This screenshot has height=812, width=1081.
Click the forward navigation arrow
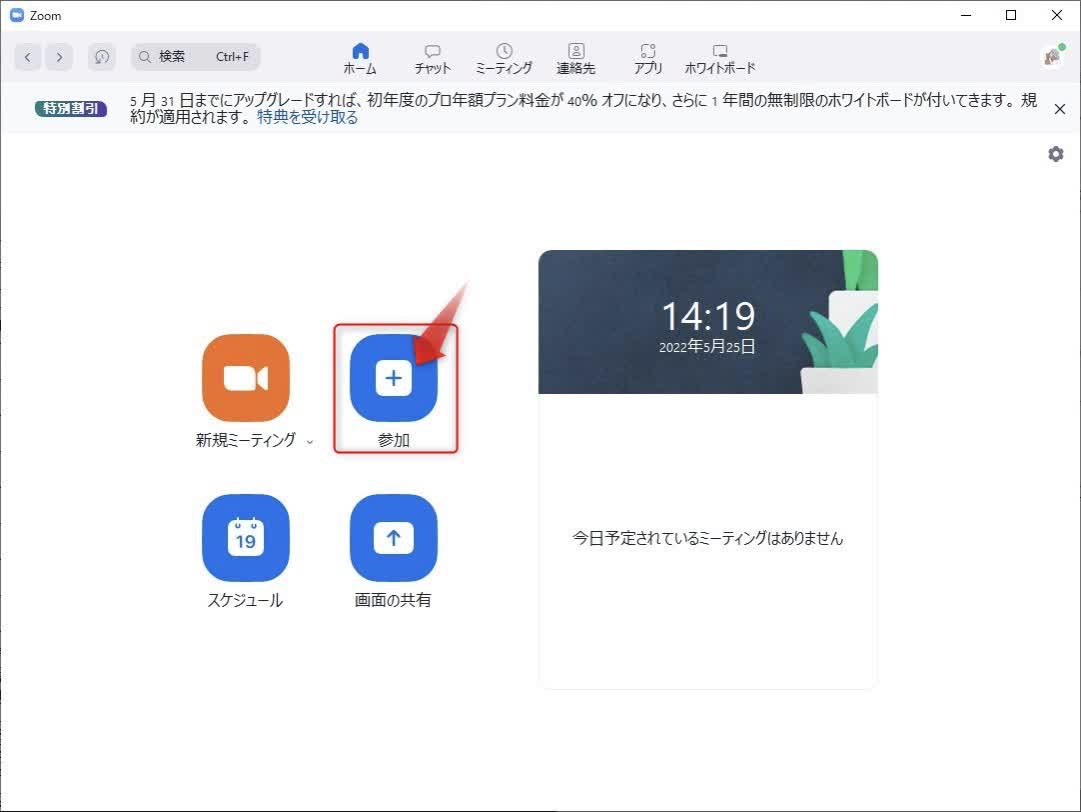pos(59,57)
